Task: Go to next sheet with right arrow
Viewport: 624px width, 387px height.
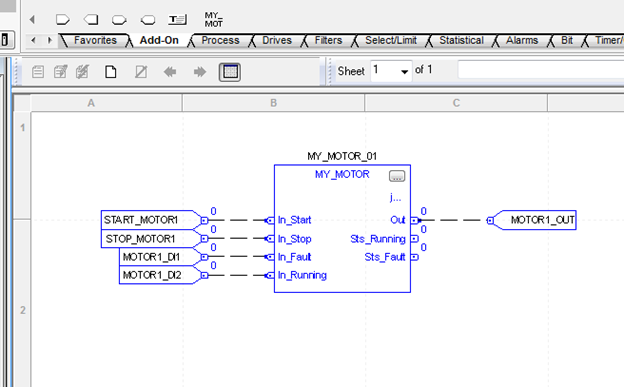Action: [x=200, y=72]
